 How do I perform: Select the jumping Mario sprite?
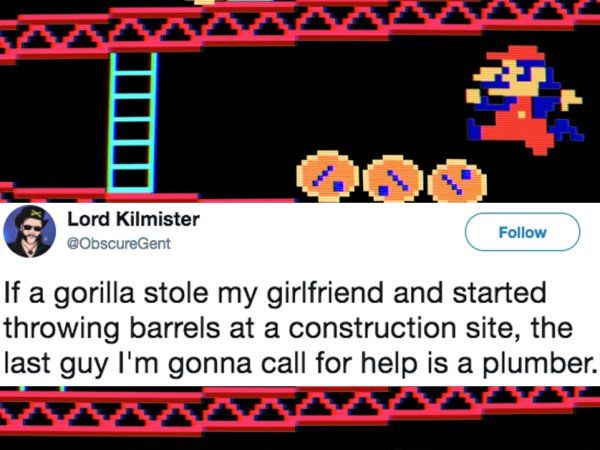point(524,100)
